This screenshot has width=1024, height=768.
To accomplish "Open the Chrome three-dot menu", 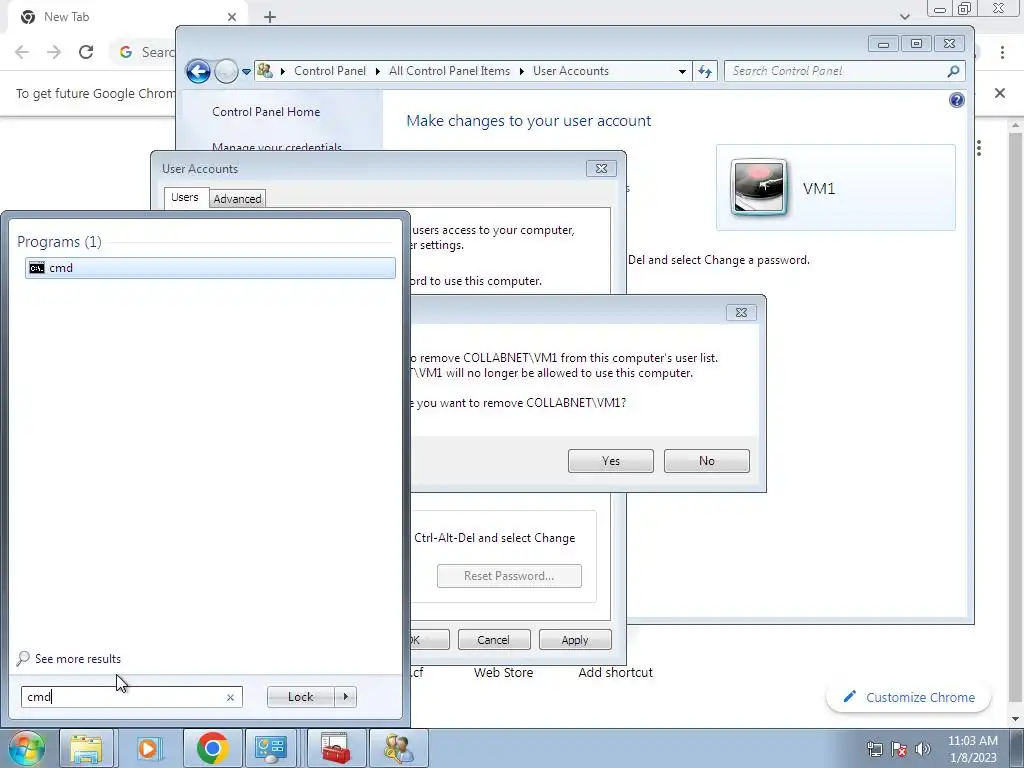I will [1002, 52].
